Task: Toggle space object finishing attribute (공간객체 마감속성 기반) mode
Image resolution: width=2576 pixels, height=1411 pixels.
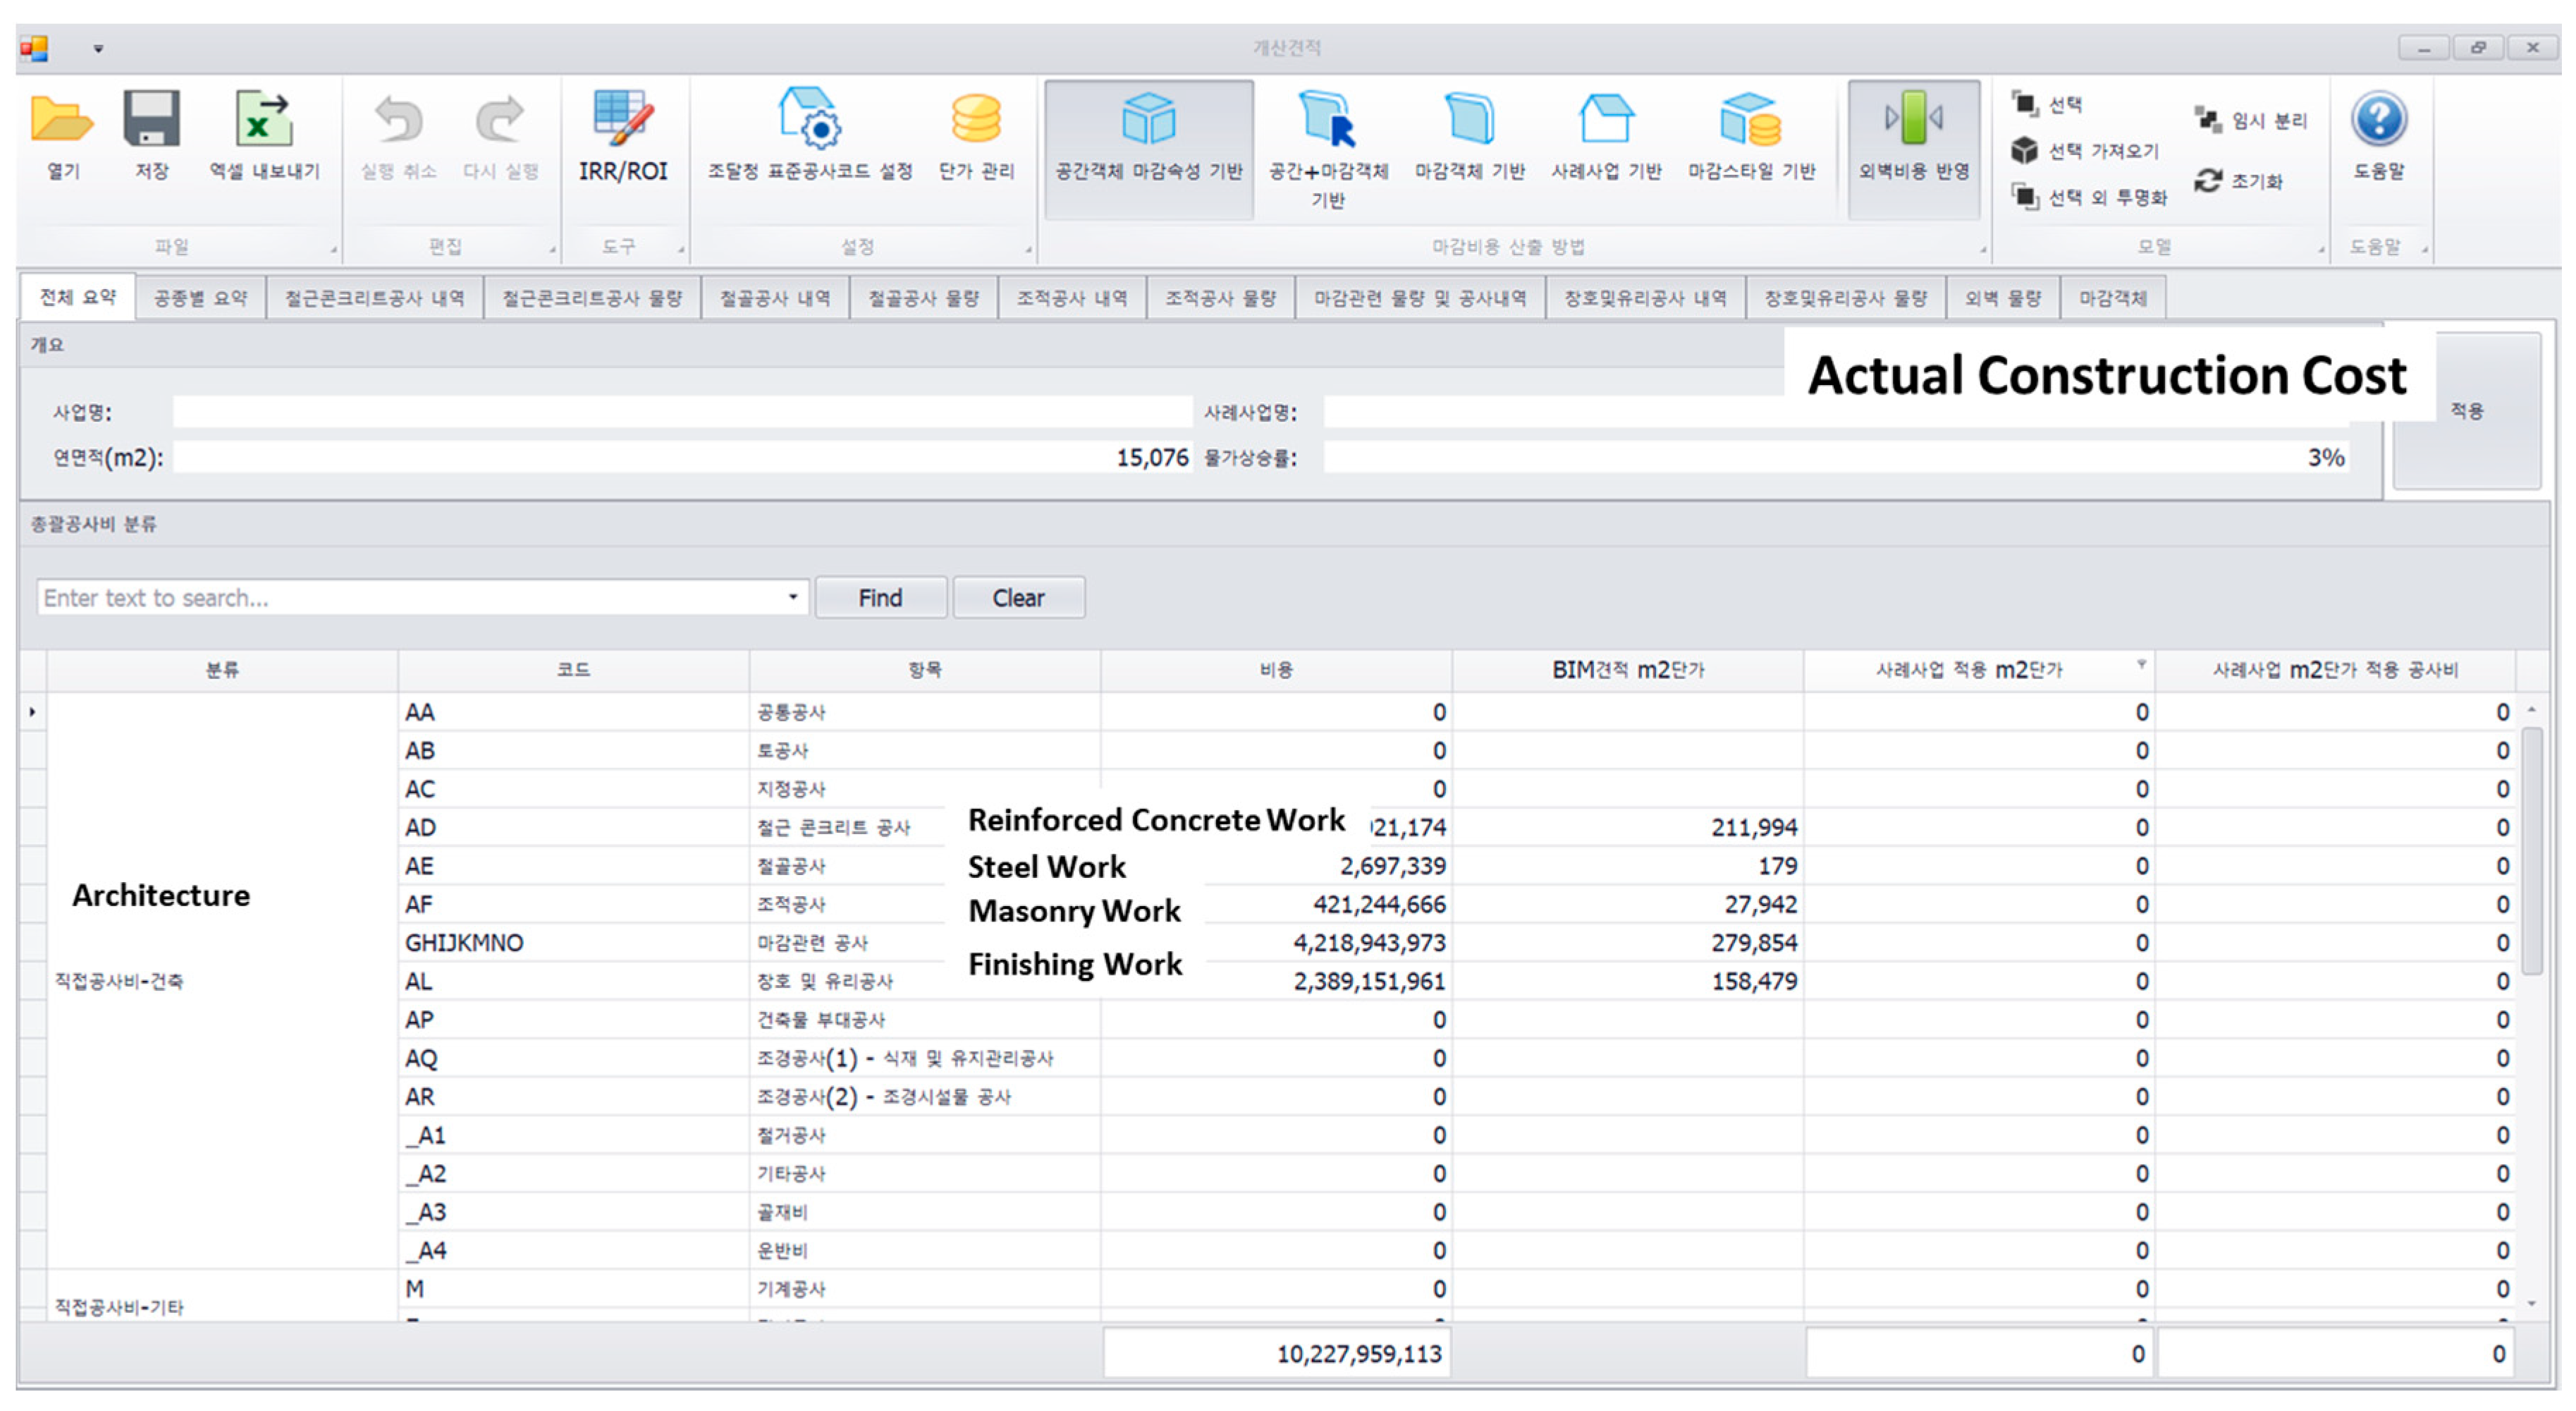Action: click(x=1148, y=121)
